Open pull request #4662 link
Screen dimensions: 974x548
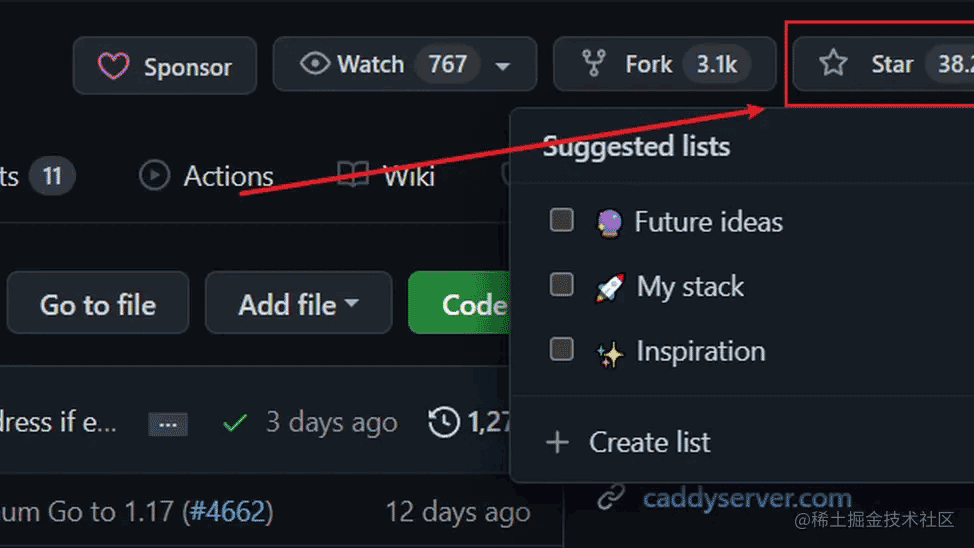click(x=229, y=513)
